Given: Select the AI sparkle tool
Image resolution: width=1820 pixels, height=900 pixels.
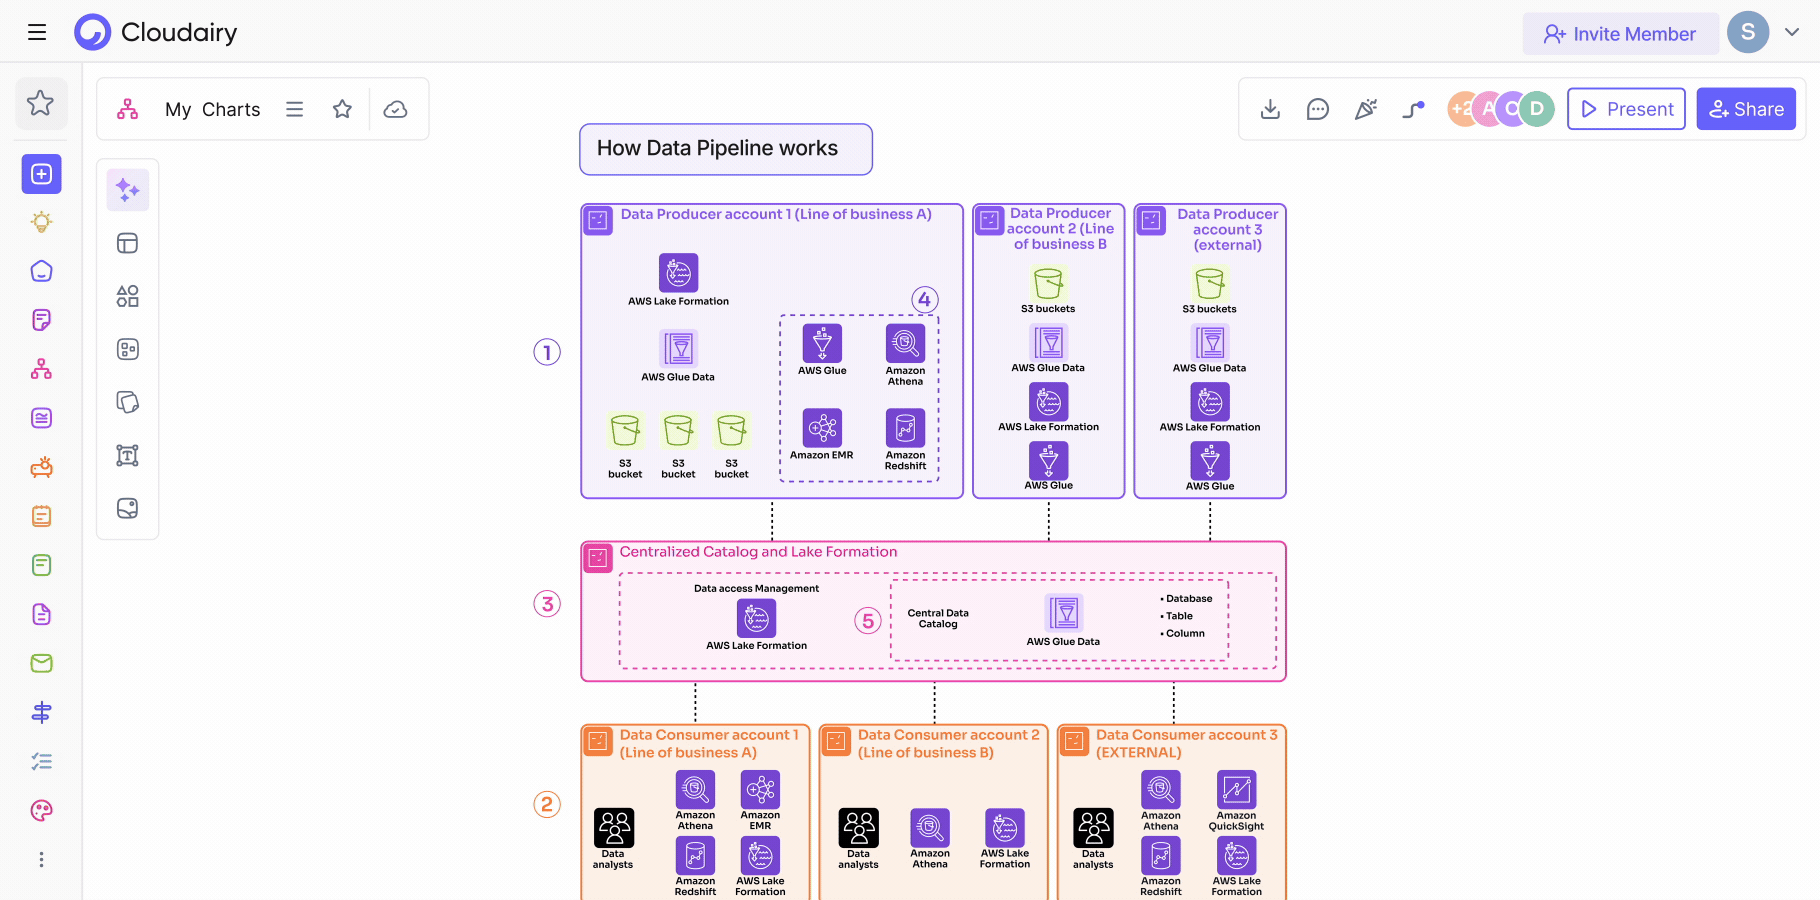Looking at the screenshot, I should coord(128,190).
